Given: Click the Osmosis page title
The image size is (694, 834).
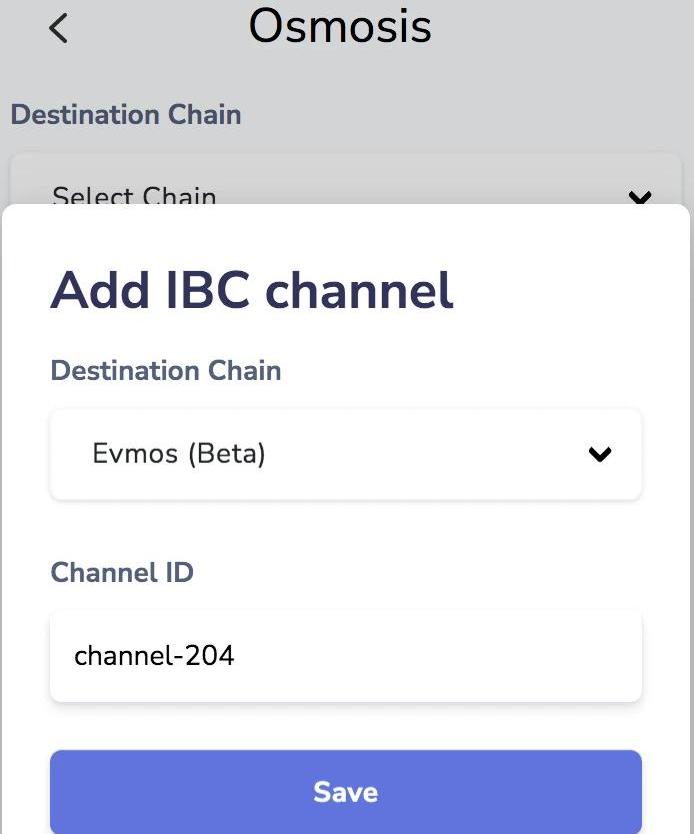Looking at the screenshot, I should point(340,27).
